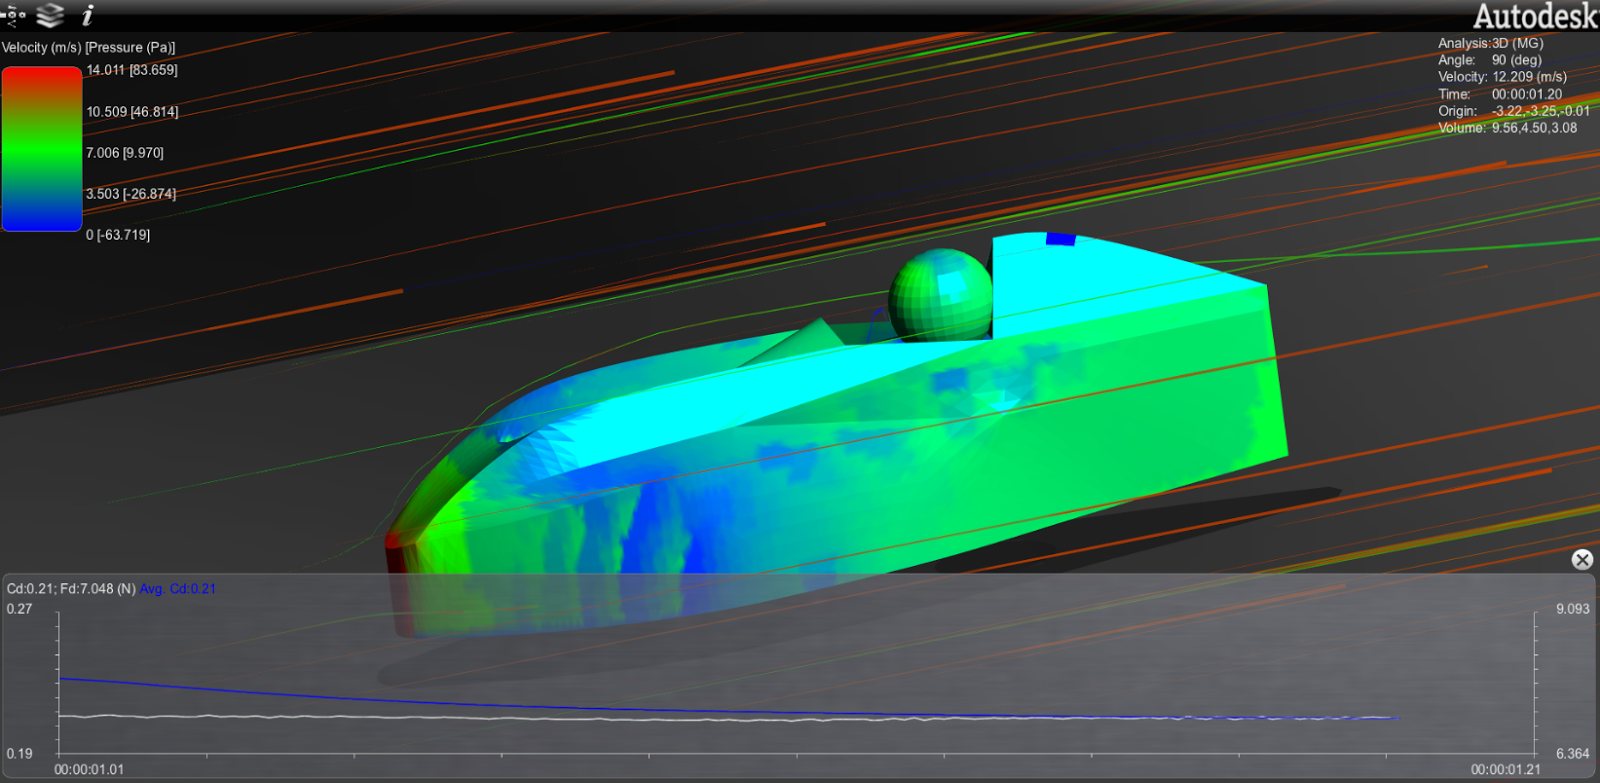This screenshot has width=1600, height=783.
Task: Click the 'Time: 00:00:01.20' readout
Action: tap(1499, 94)
